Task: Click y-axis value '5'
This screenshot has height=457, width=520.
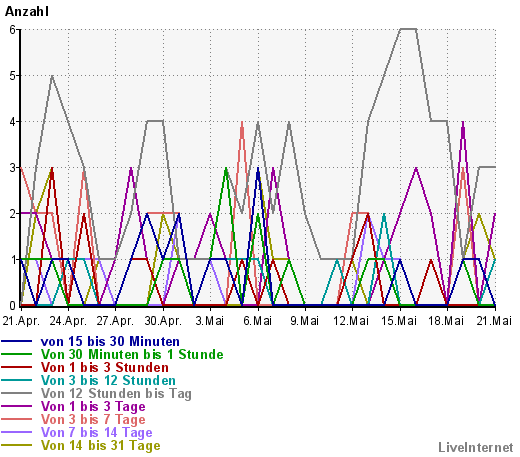Action: pyautogui.click(x=13, y=76)
